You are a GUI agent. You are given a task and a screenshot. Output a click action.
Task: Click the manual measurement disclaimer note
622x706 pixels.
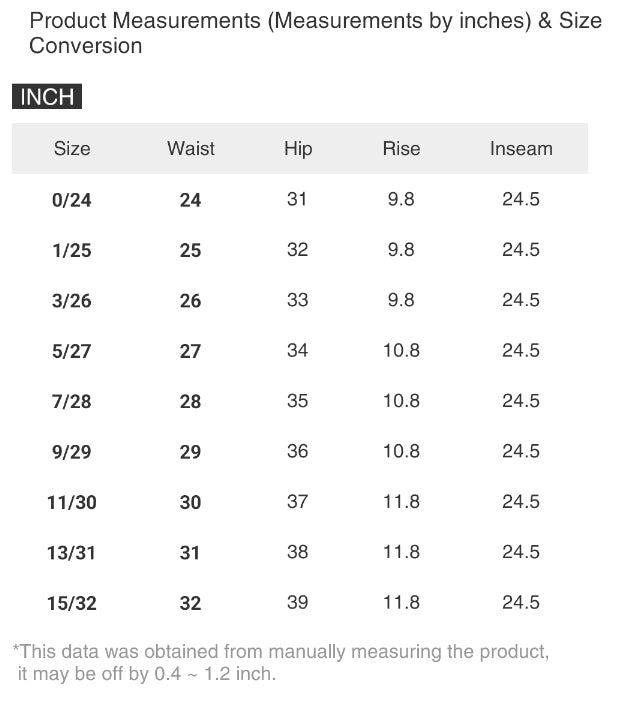281,663
